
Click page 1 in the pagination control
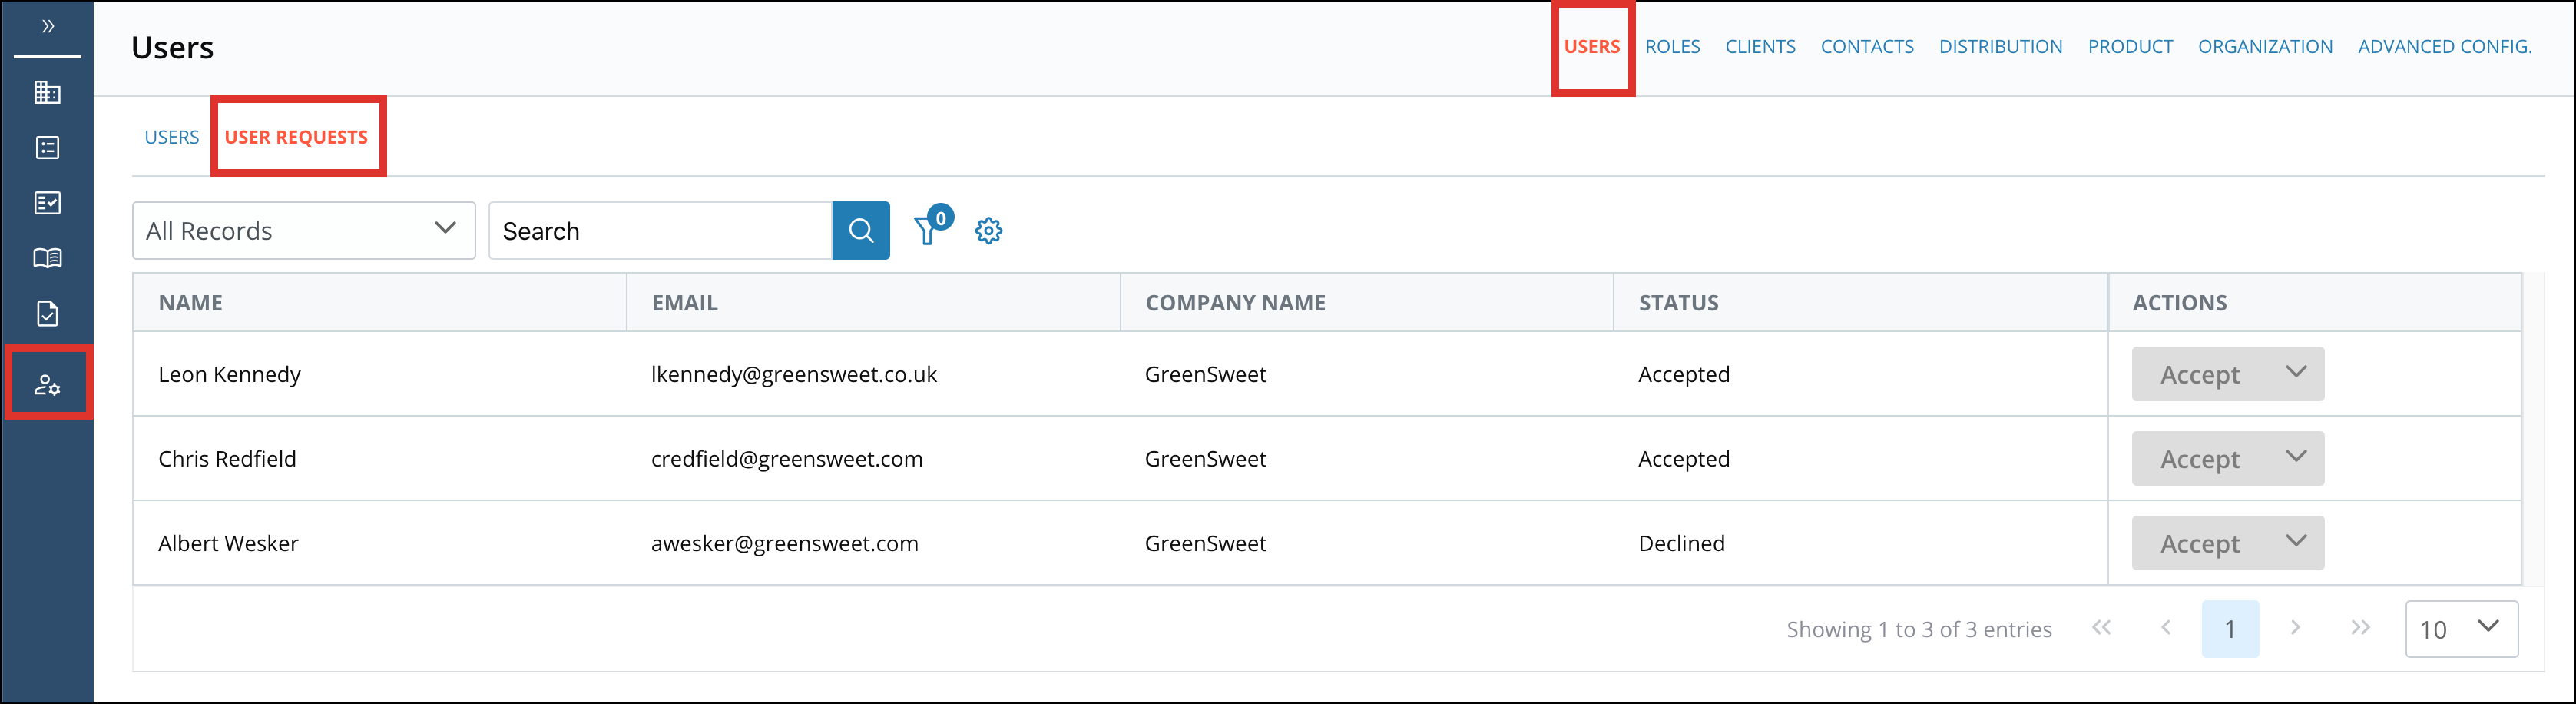tap(2231, 629)
